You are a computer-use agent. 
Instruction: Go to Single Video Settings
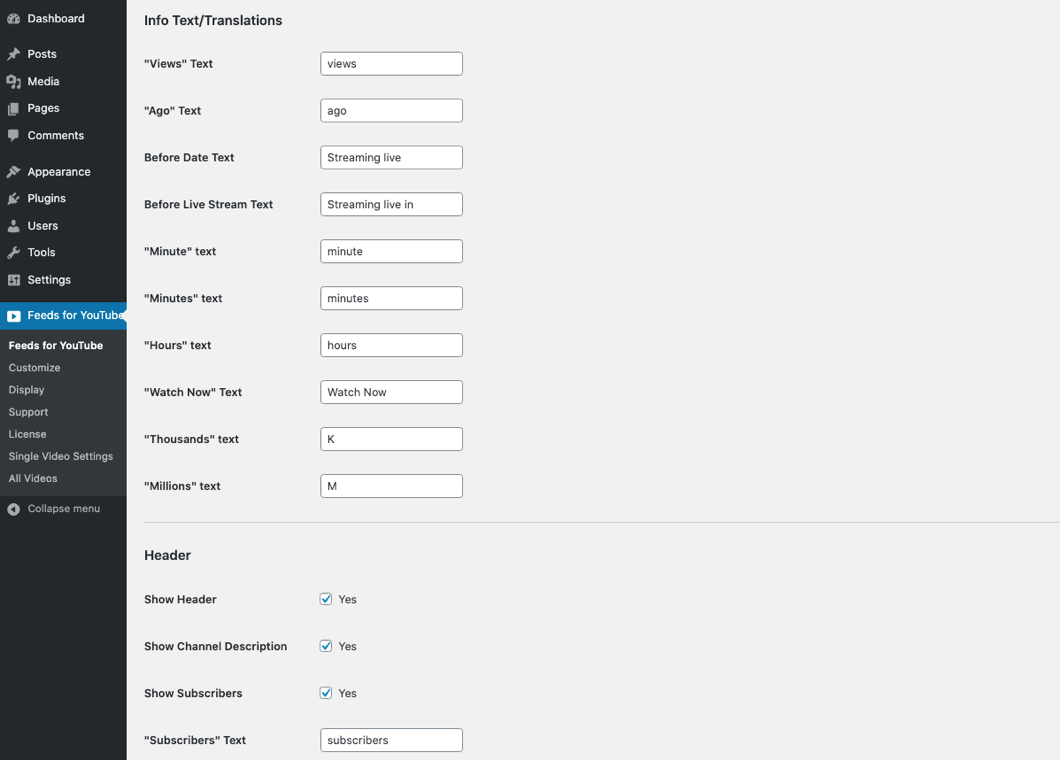(x=61, y=456)
